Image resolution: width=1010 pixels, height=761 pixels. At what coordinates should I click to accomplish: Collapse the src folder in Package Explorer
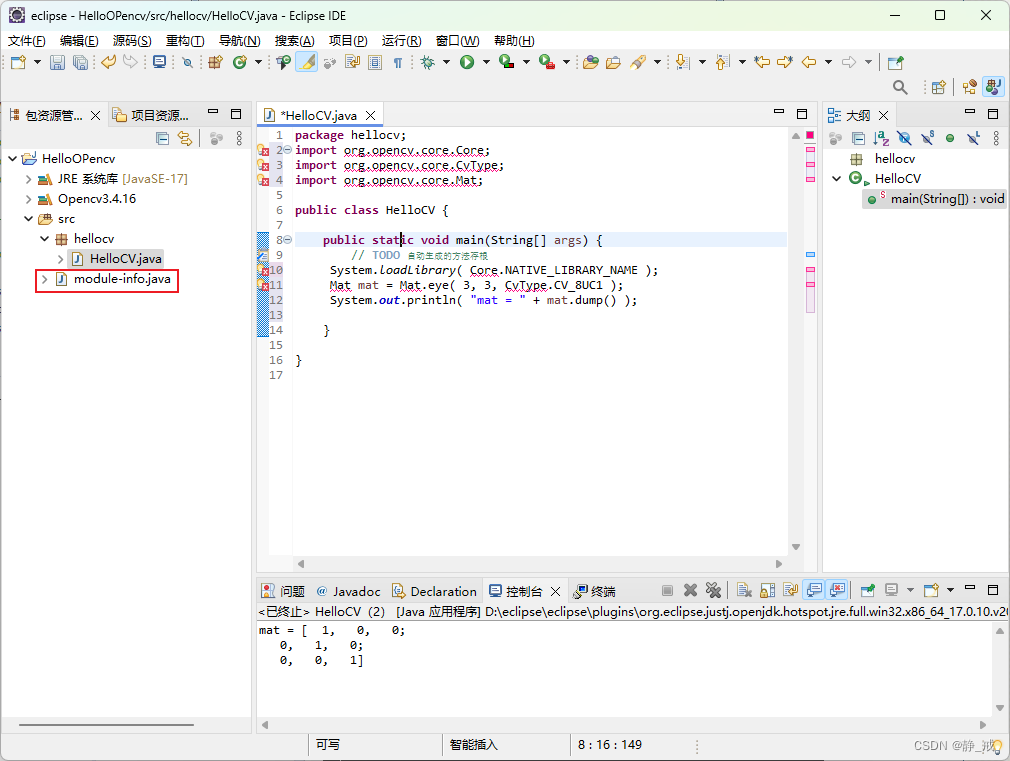(x=29, y=218)
